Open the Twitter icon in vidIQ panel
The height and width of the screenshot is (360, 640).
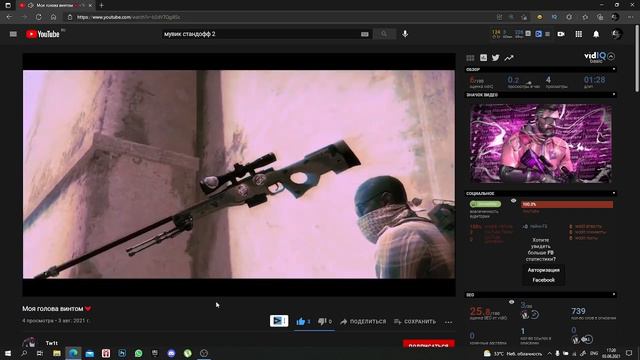(x=496, y=58)
